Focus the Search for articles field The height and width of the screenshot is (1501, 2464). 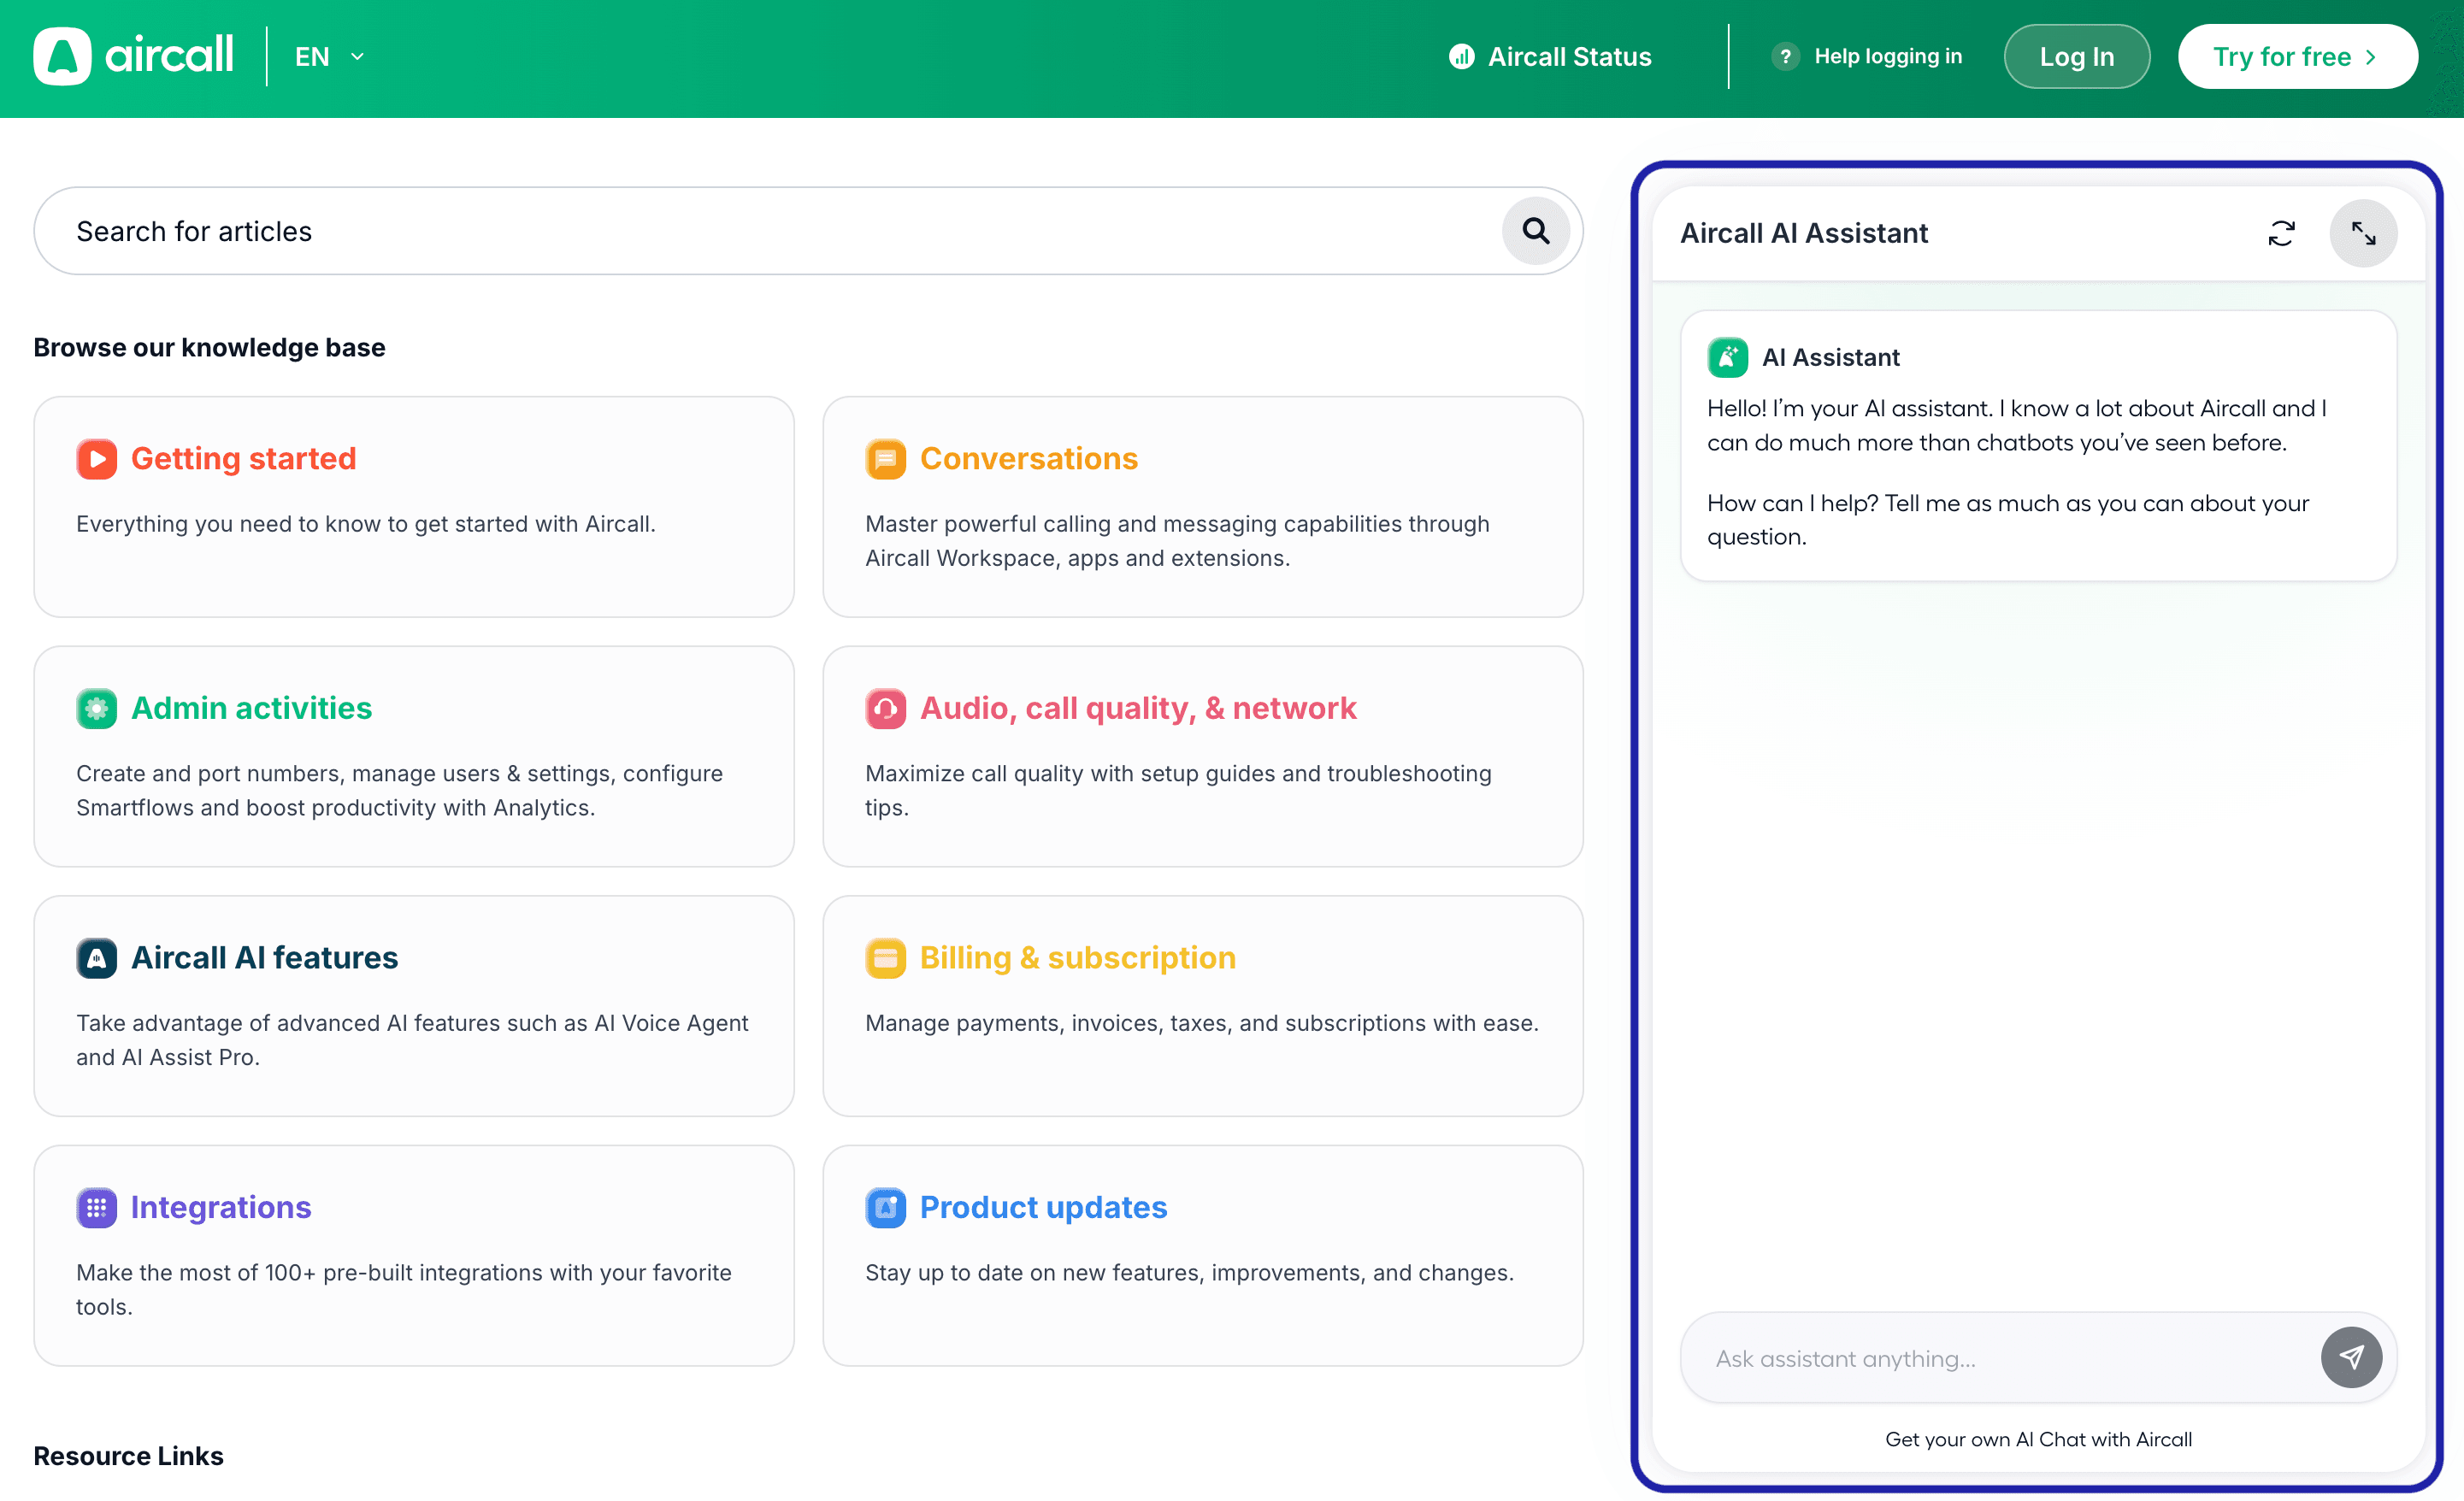pos(760,231)
